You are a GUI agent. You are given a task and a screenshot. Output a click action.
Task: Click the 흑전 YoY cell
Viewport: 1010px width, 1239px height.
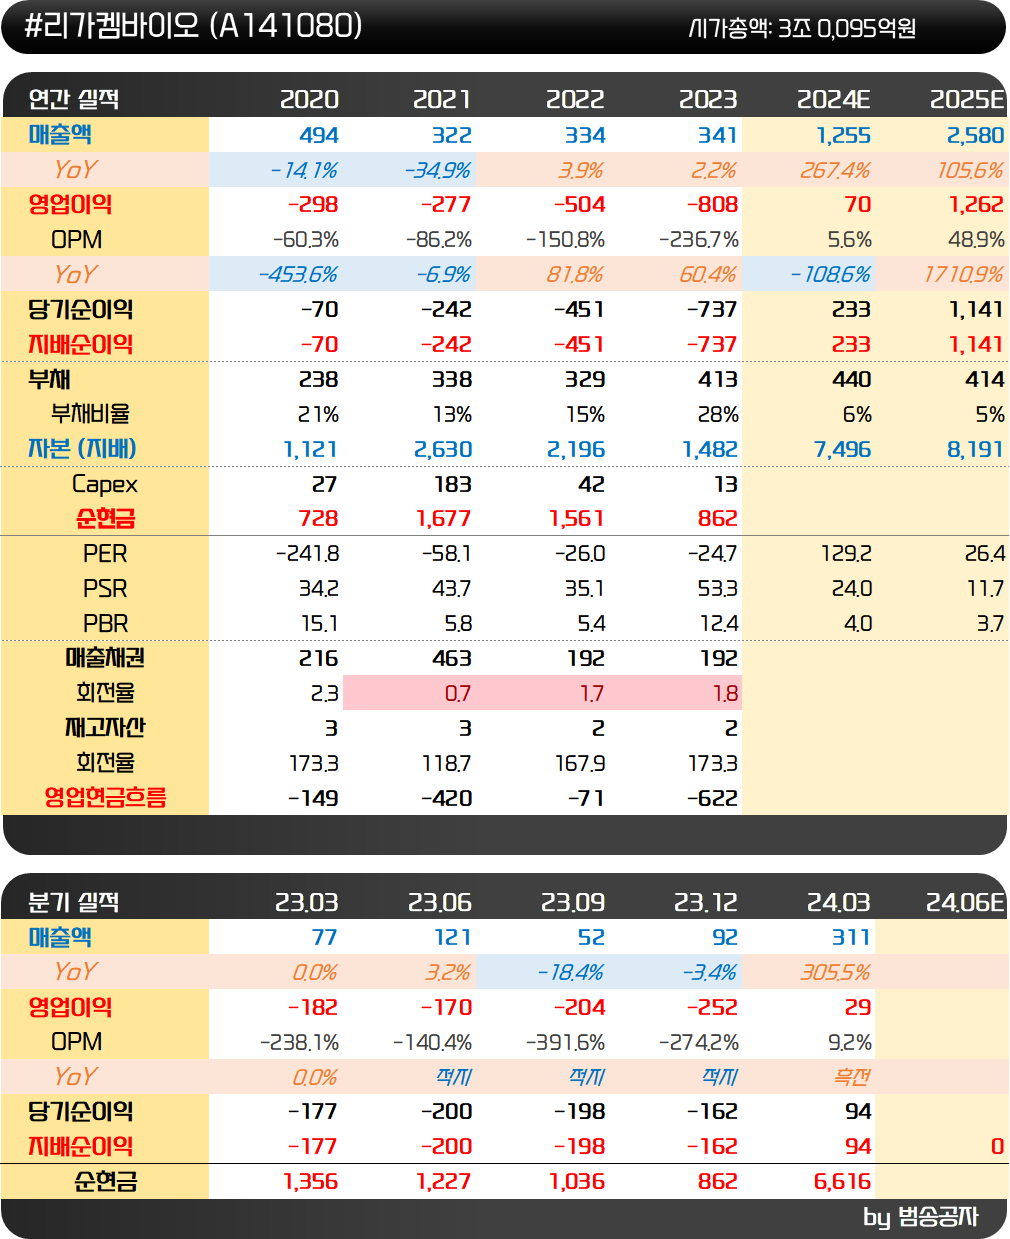point(852,1077)
